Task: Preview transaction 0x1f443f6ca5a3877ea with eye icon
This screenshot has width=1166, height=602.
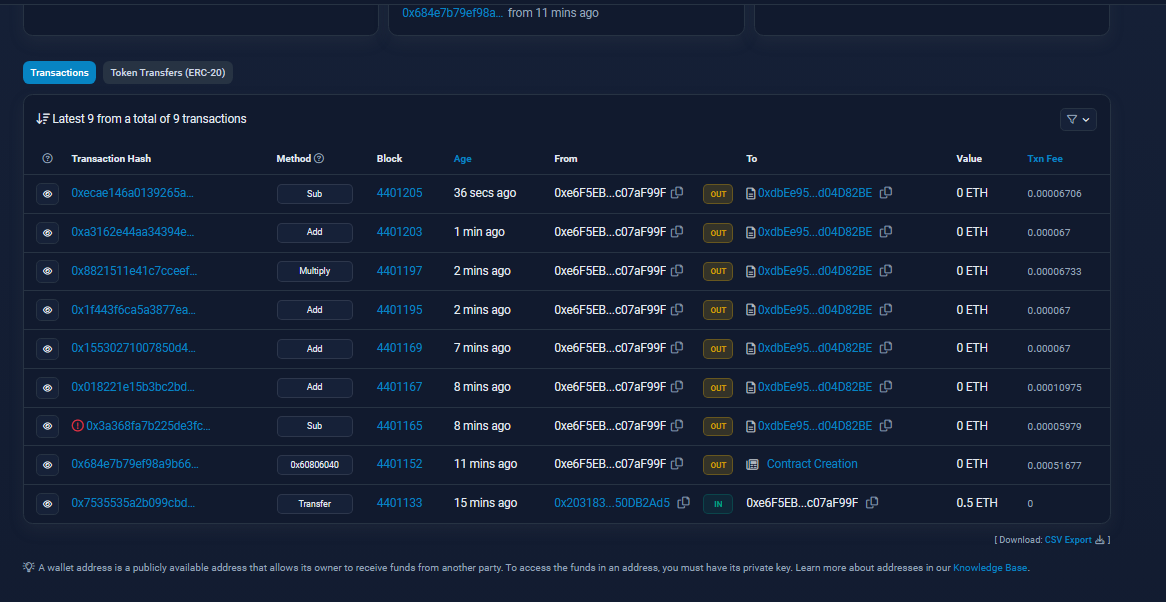Action: coord(48,310)
